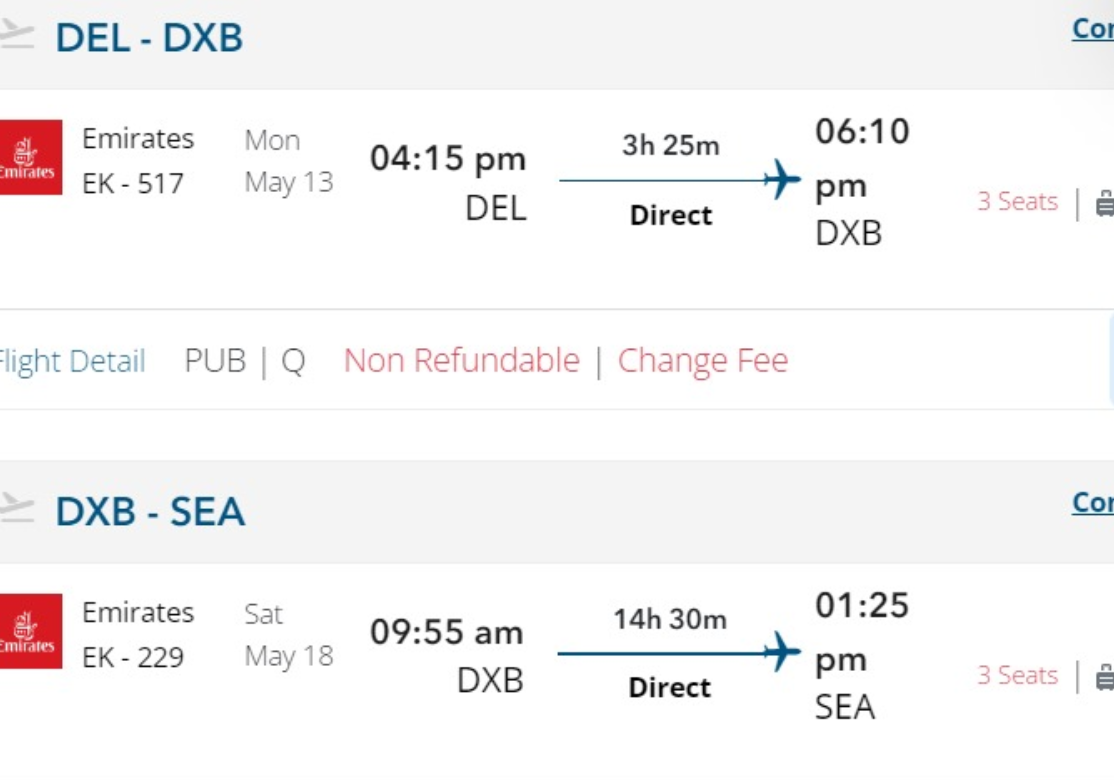
Task: Click the Emirates logo beside flight EK - 517
Action: pos(29,157)
